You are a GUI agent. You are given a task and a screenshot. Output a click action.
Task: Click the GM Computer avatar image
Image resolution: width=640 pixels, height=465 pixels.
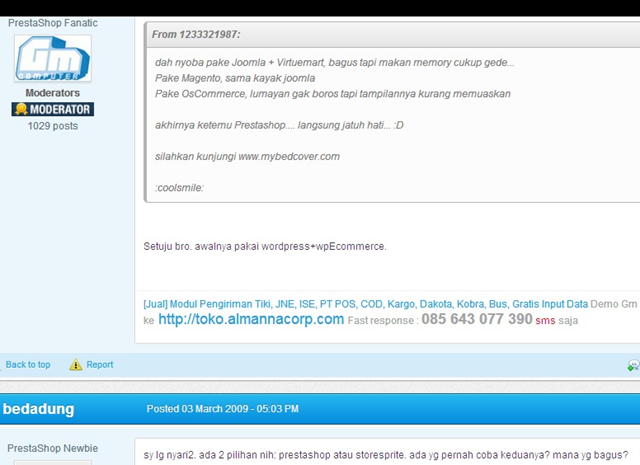tap(53, 58)
